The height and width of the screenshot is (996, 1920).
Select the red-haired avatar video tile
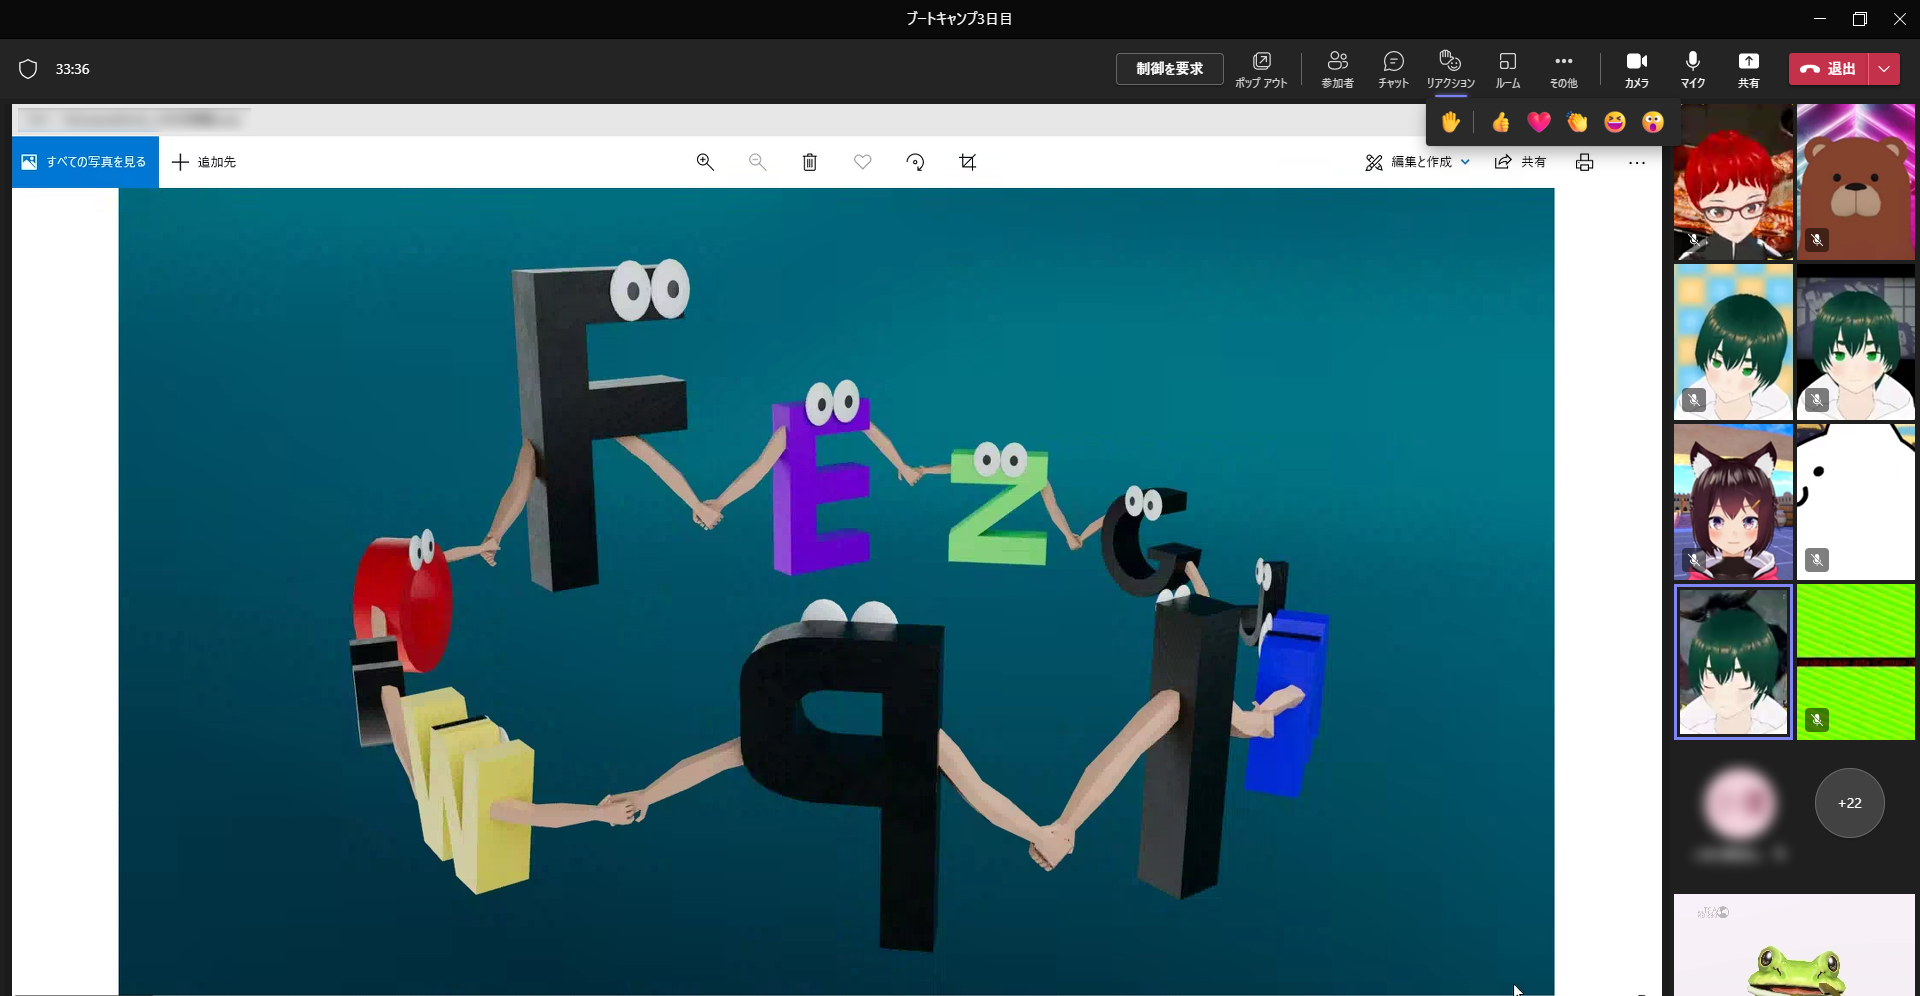tap(1733, 182)
